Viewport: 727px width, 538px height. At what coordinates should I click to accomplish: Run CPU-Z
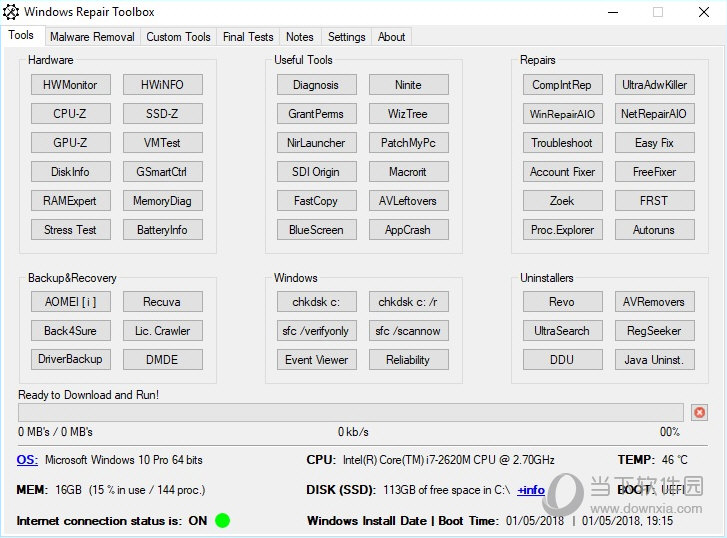(x=70, y=114)
